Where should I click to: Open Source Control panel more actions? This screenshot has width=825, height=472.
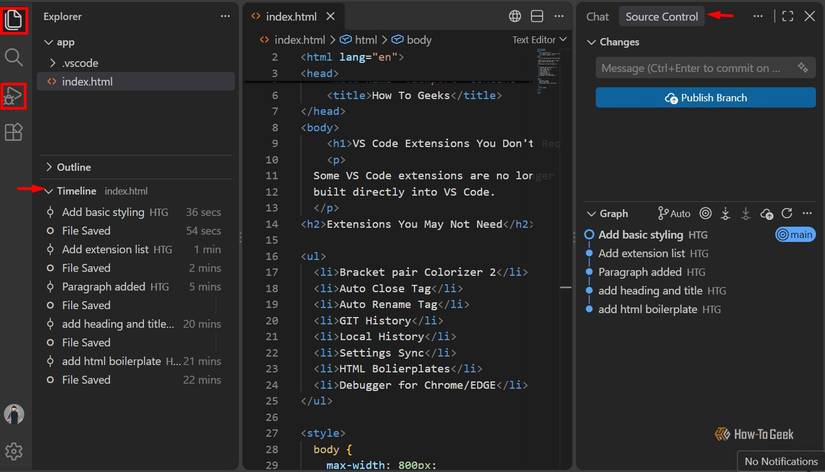click(758, 16)
